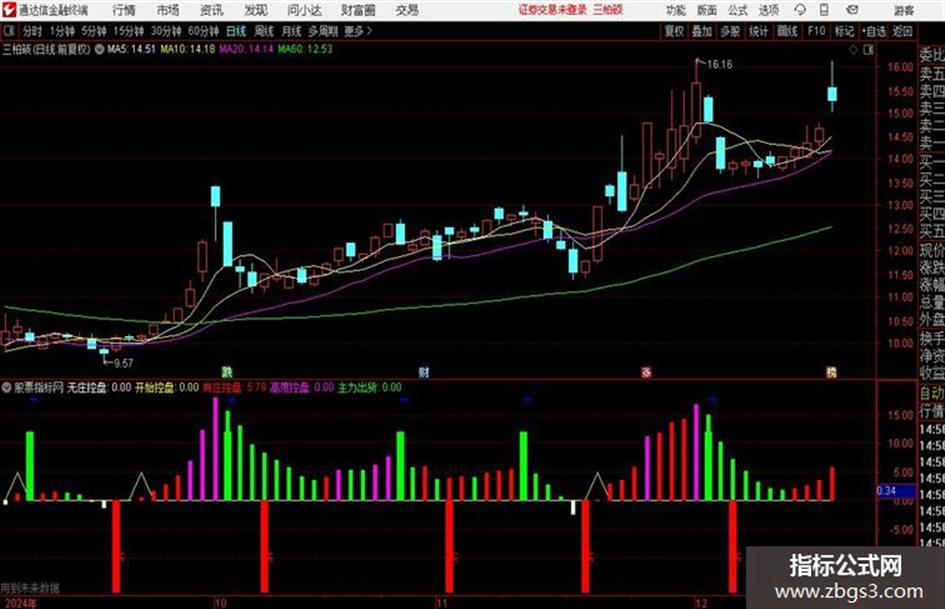Open the 股票指标网 indicator dropdown icon
This screenshot has width=945, height=609.
[x=7, y=387]
